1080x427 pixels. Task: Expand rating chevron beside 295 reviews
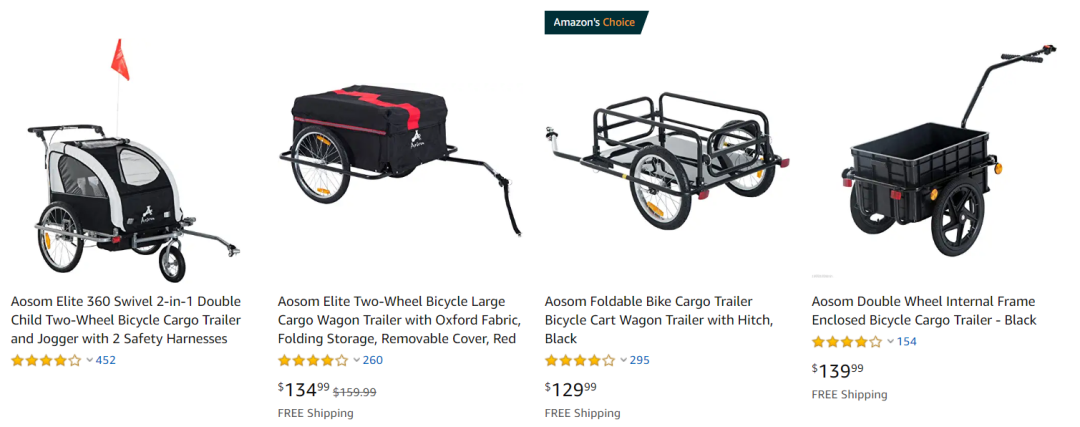pos(623,360)
